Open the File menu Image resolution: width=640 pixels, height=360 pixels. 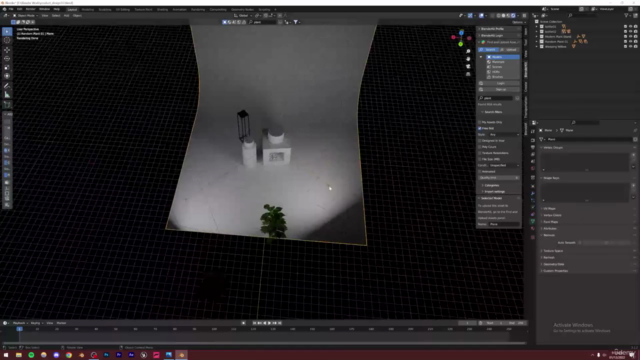point(11,9)
